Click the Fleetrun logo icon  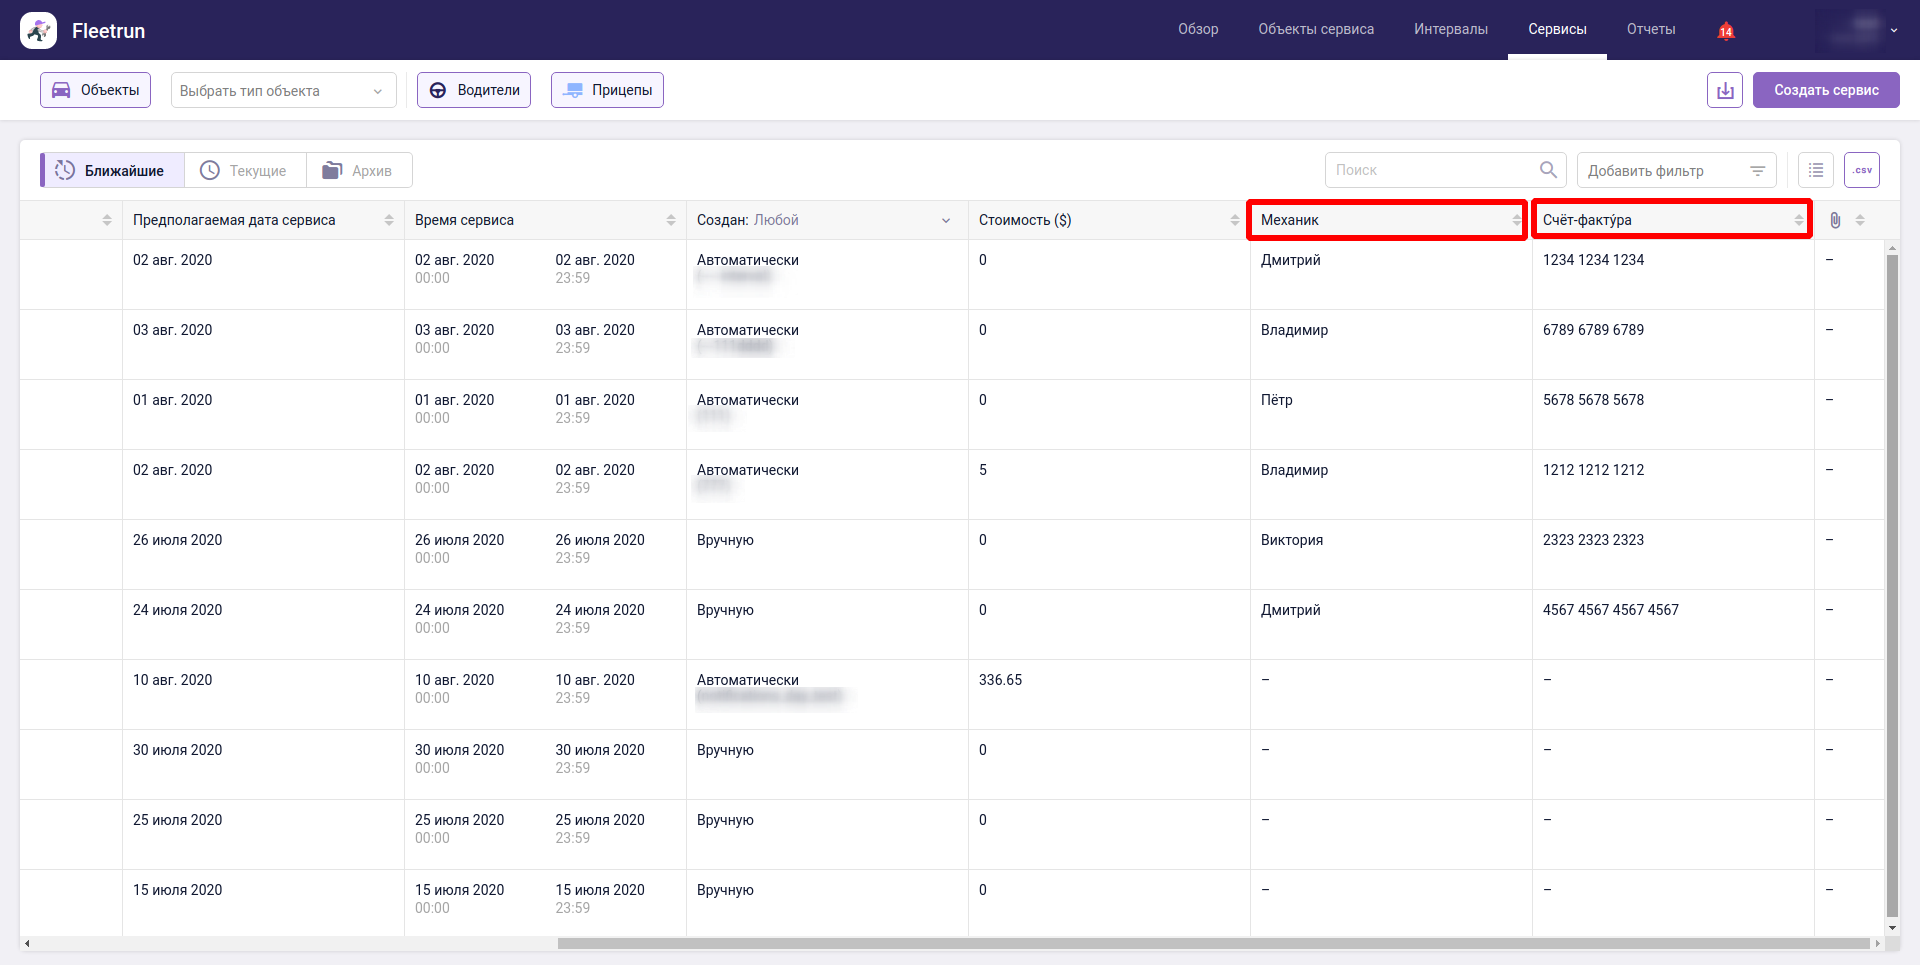38,31
